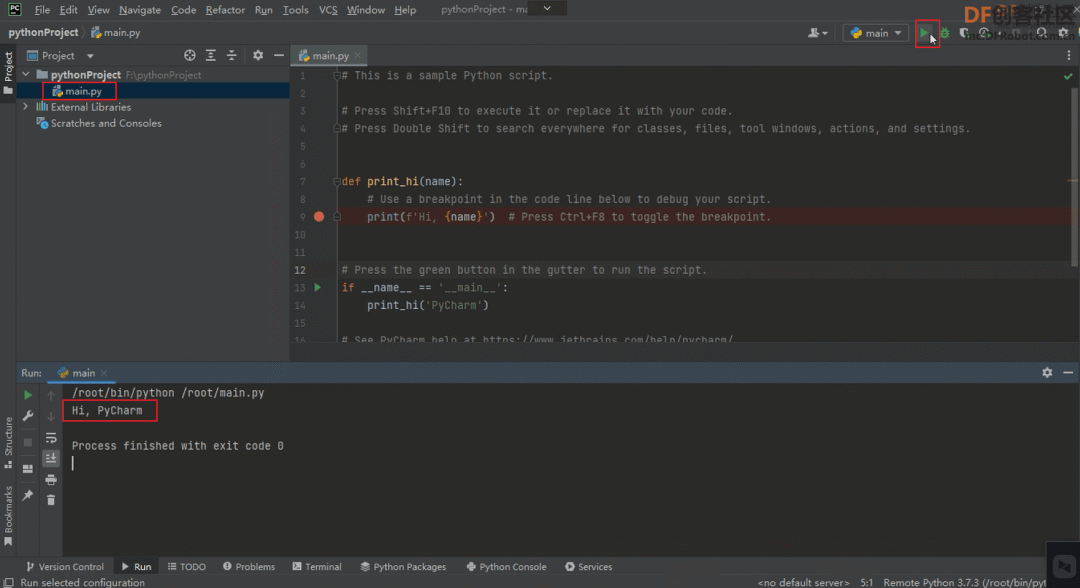Remove the breakpoint on line 9
1080x588 pixels.
[319, 216]
